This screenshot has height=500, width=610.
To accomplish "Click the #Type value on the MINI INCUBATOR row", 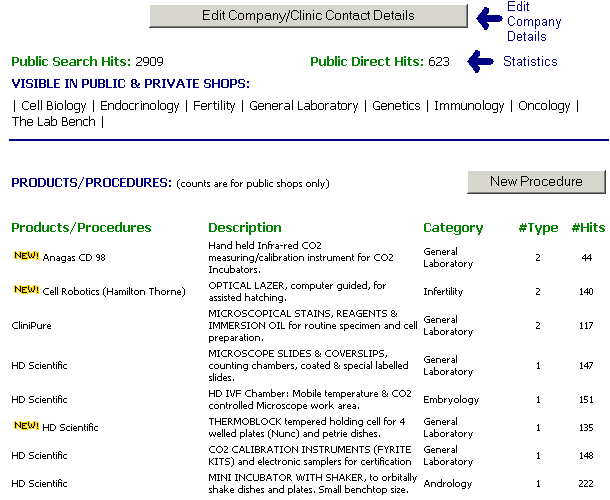I will [538, 484].
